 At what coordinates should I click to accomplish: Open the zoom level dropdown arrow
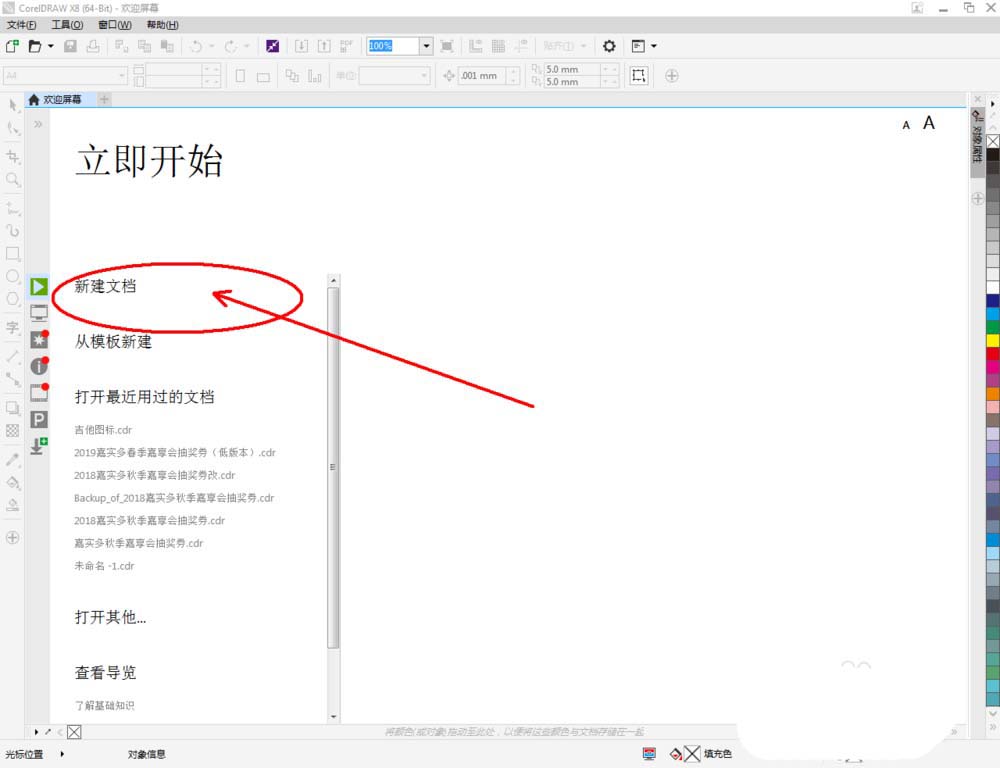[x=426, y=46]
